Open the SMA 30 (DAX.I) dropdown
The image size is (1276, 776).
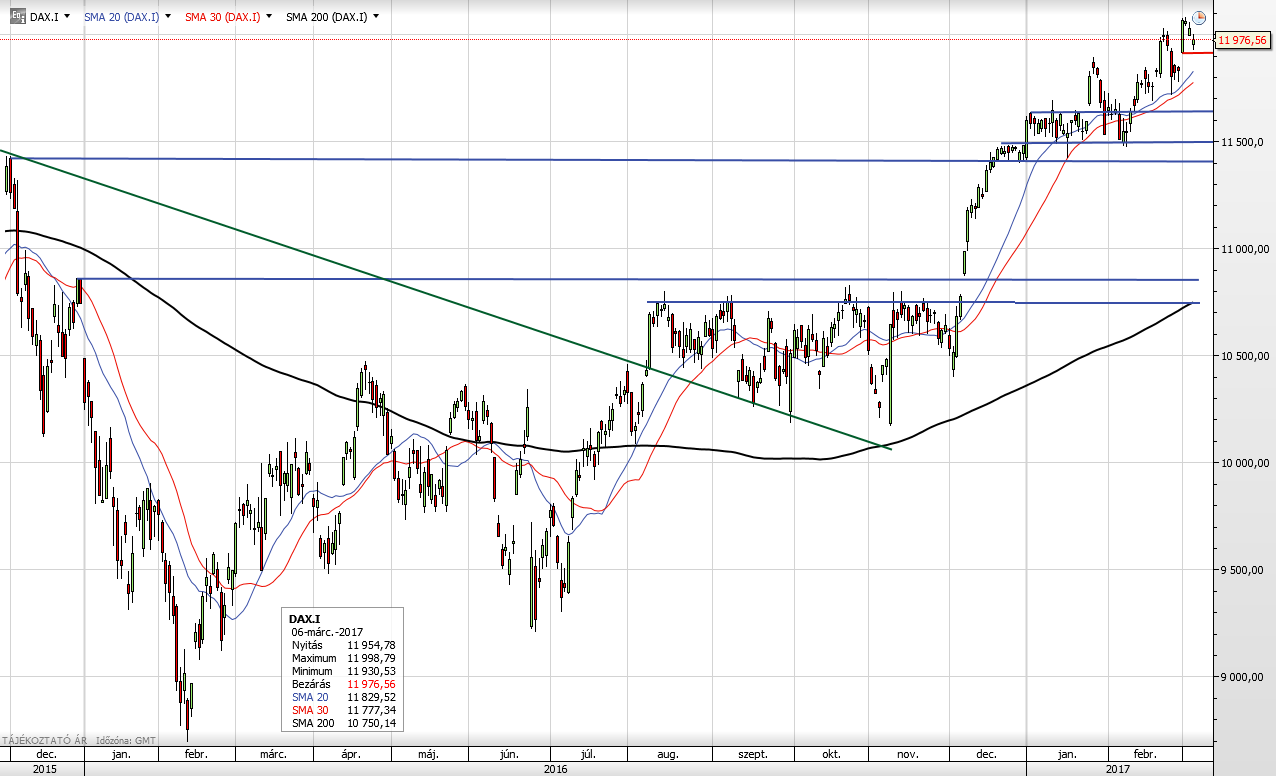268,16
